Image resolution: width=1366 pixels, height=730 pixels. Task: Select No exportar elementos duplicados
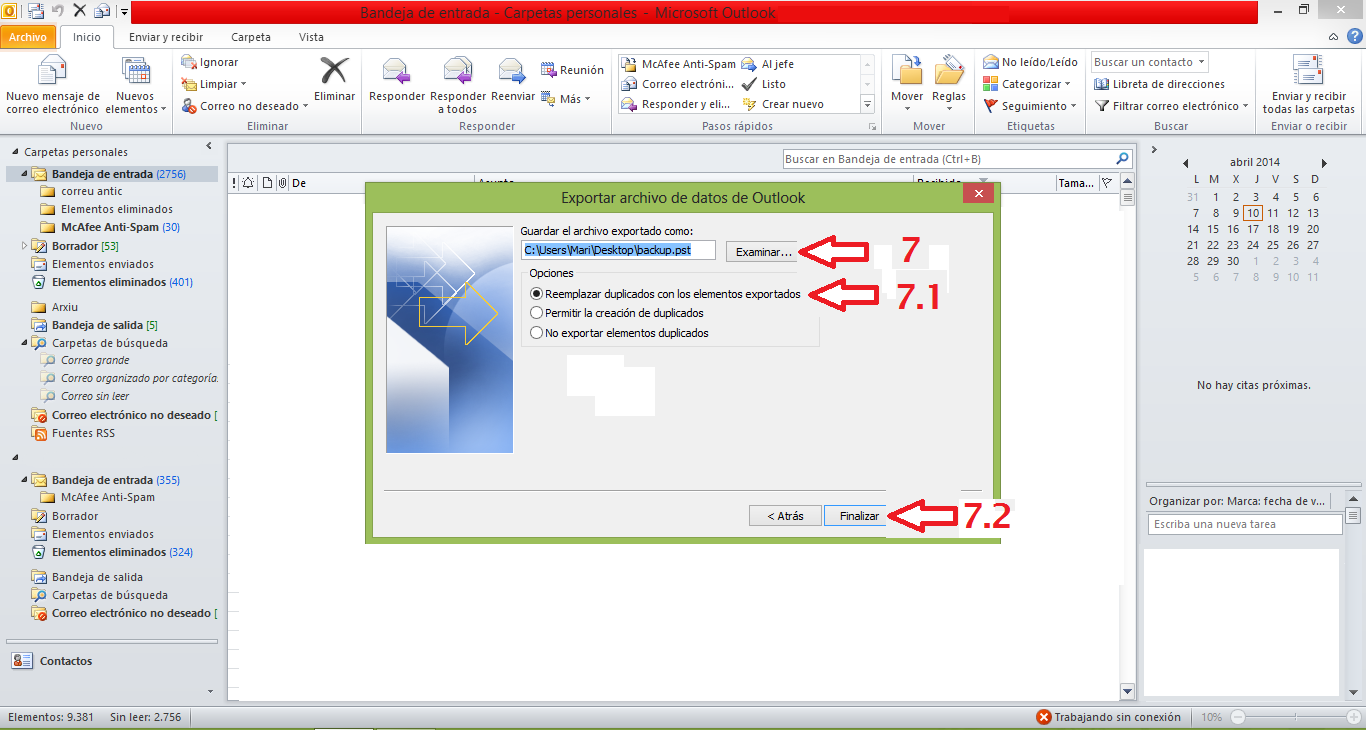(x=620, y=333)
